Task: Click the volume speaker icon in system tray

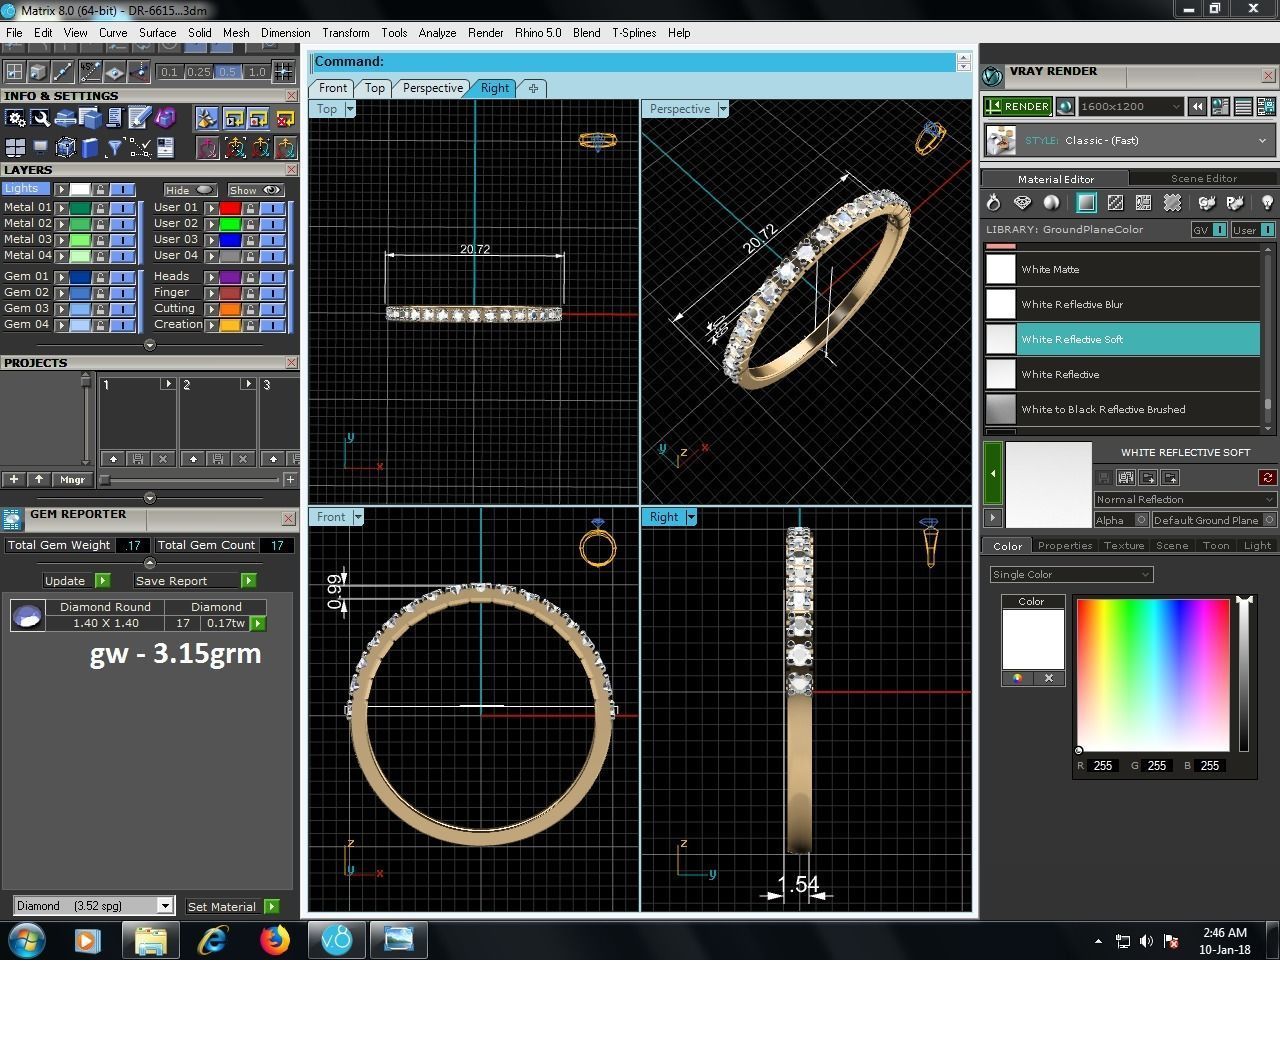Action: click(1146, 941)
